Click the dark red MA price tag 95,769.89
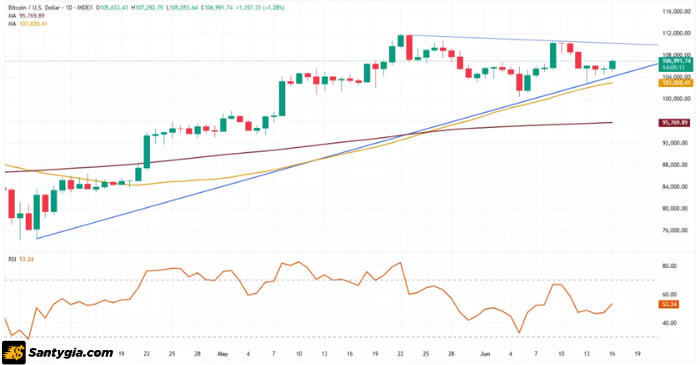The image size is (700, 365). pyautogui.click(x=675, y=123)
